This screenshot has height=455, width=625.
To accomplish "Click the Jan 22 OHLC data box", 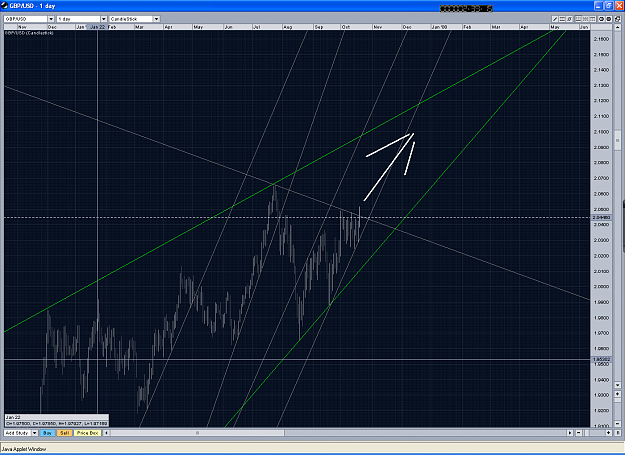I will pos(56,420).
